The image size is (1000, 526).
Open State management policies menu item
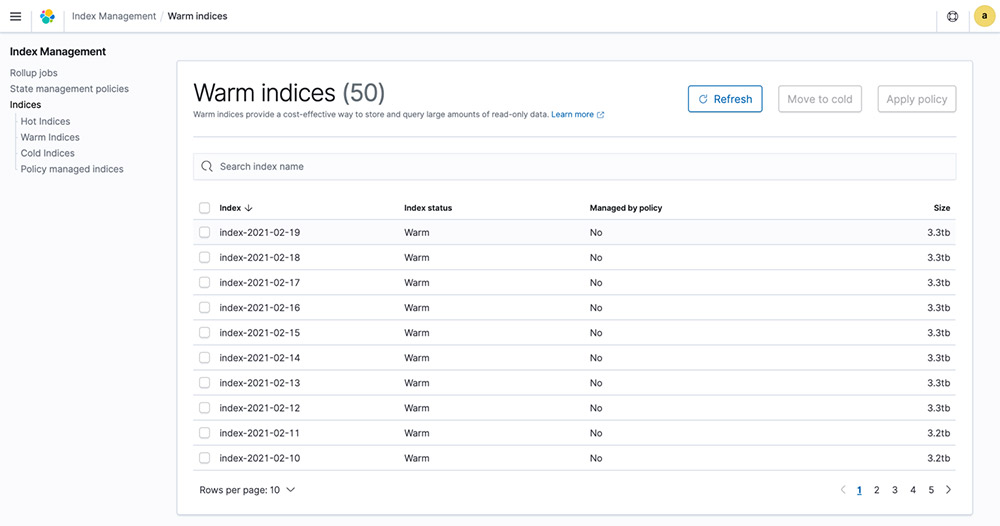click(69, 89)
